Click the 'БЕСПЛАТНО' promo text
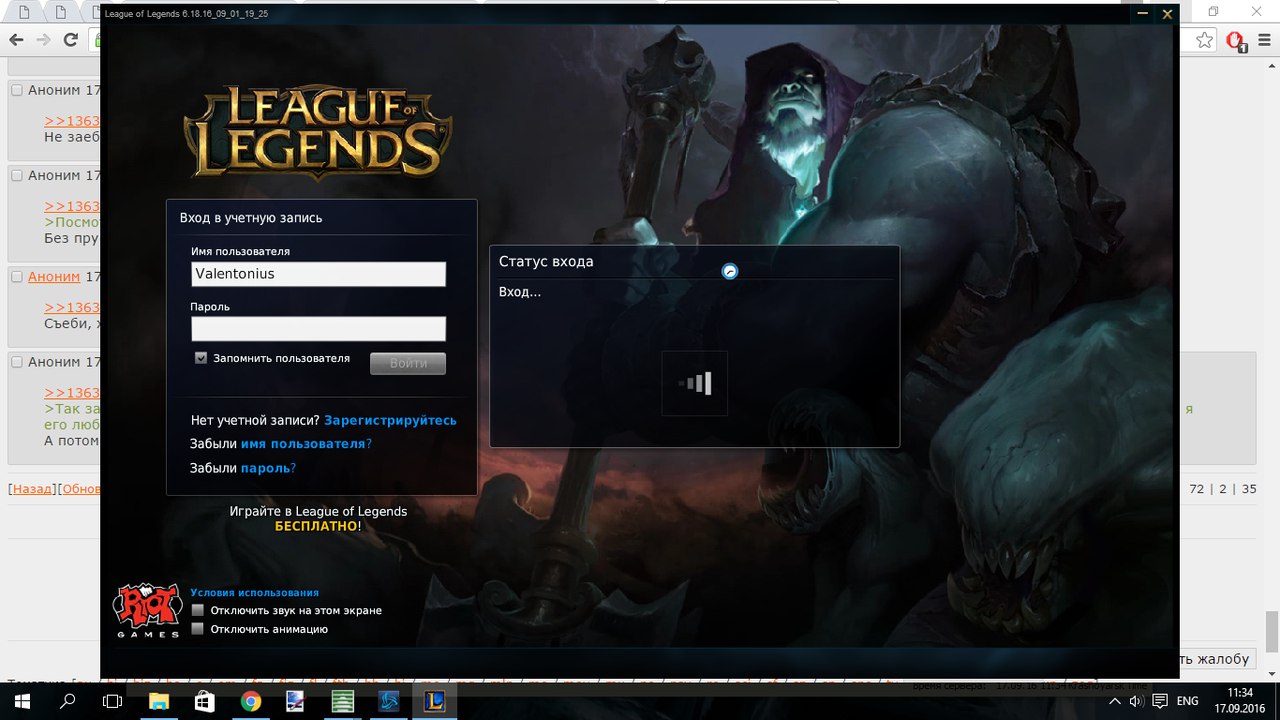This screenshot has width=1280, height=720. click(x=316, y=526)
